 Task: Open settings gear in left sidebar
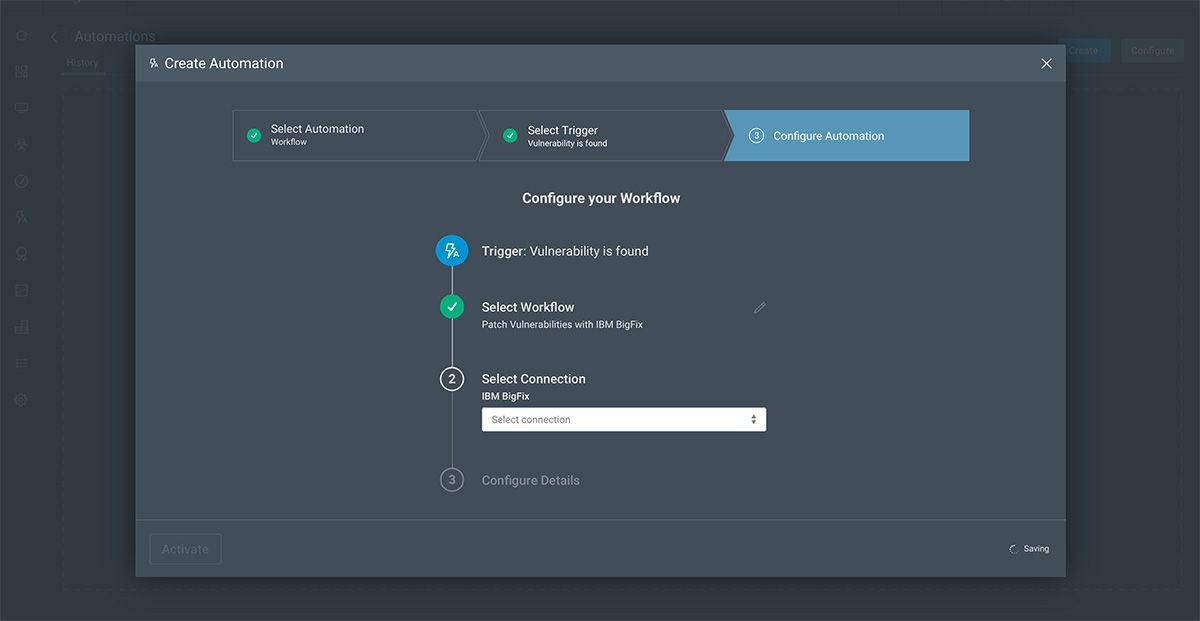pos(21,399)
